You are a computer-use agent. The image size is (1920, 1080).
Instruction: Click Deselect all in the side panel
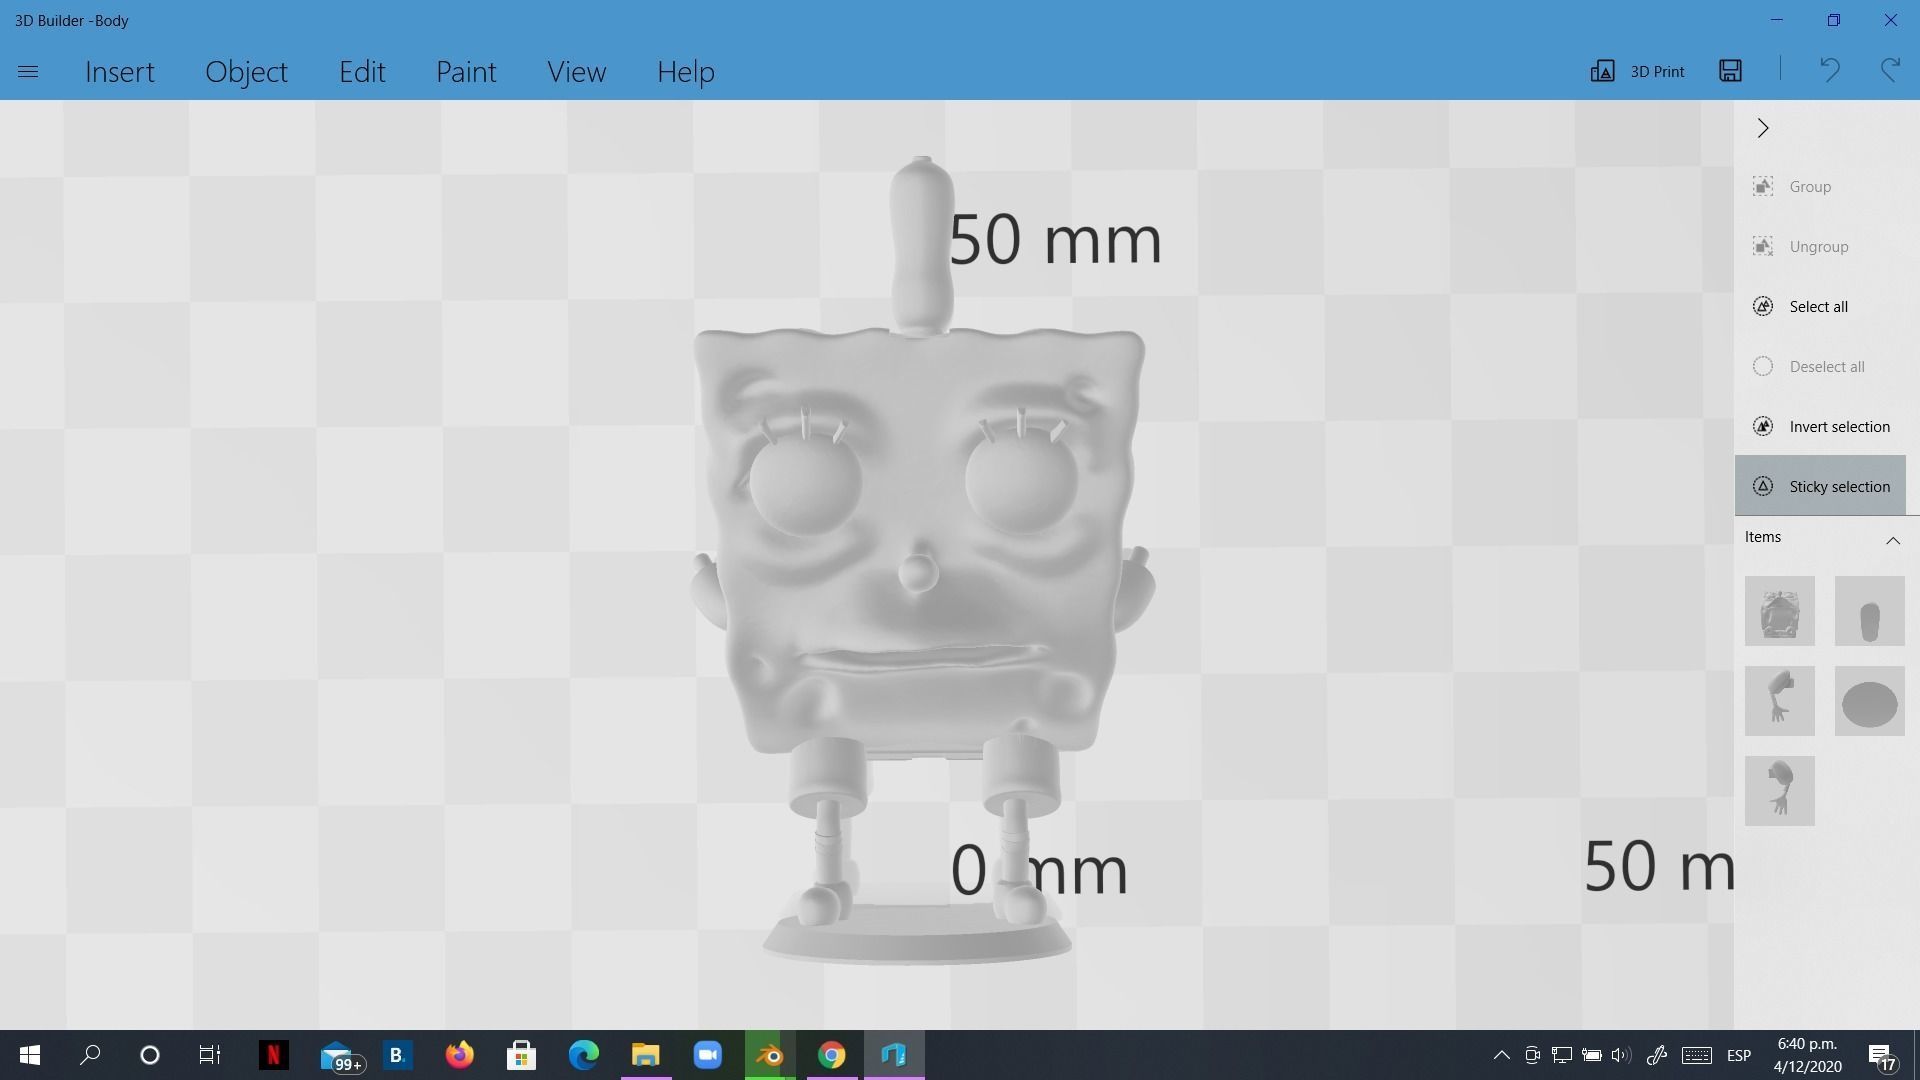coord(1820,367)
